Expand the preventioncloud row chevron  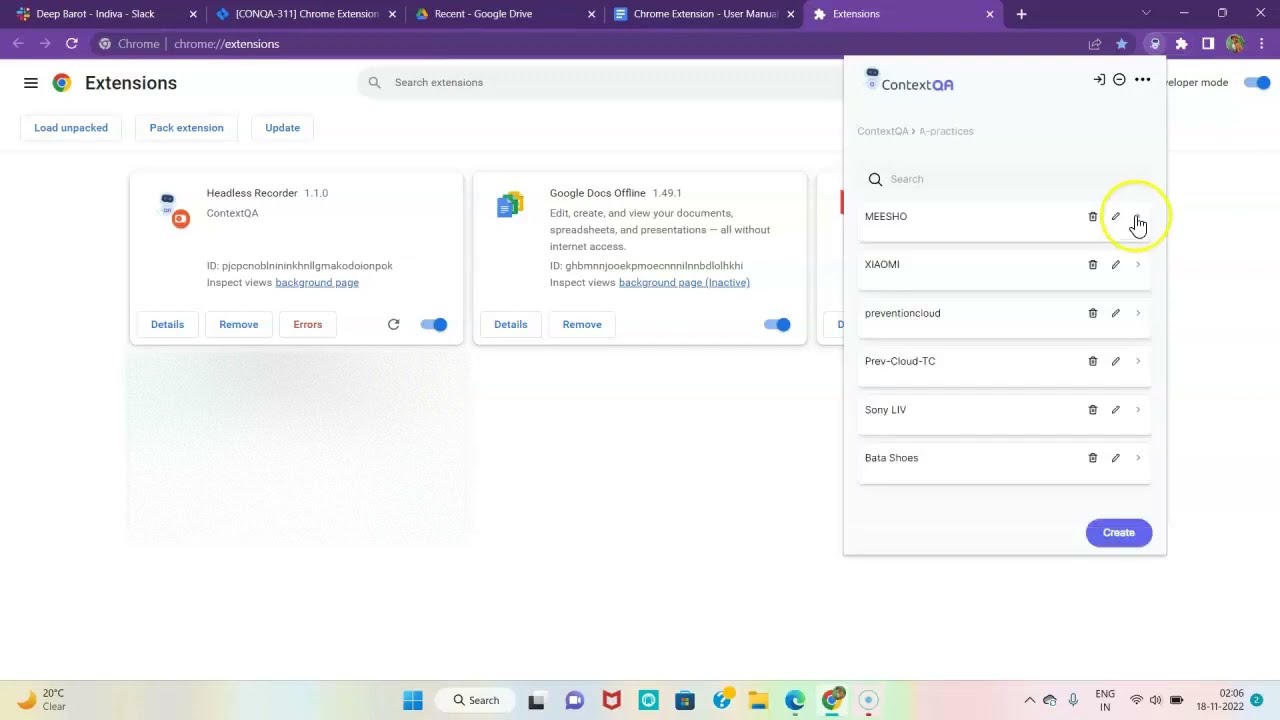click(1138, 313)
